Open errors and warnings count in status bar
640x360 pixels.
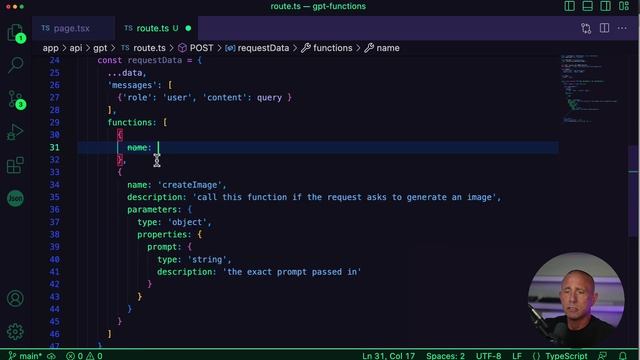coord(84,356)
